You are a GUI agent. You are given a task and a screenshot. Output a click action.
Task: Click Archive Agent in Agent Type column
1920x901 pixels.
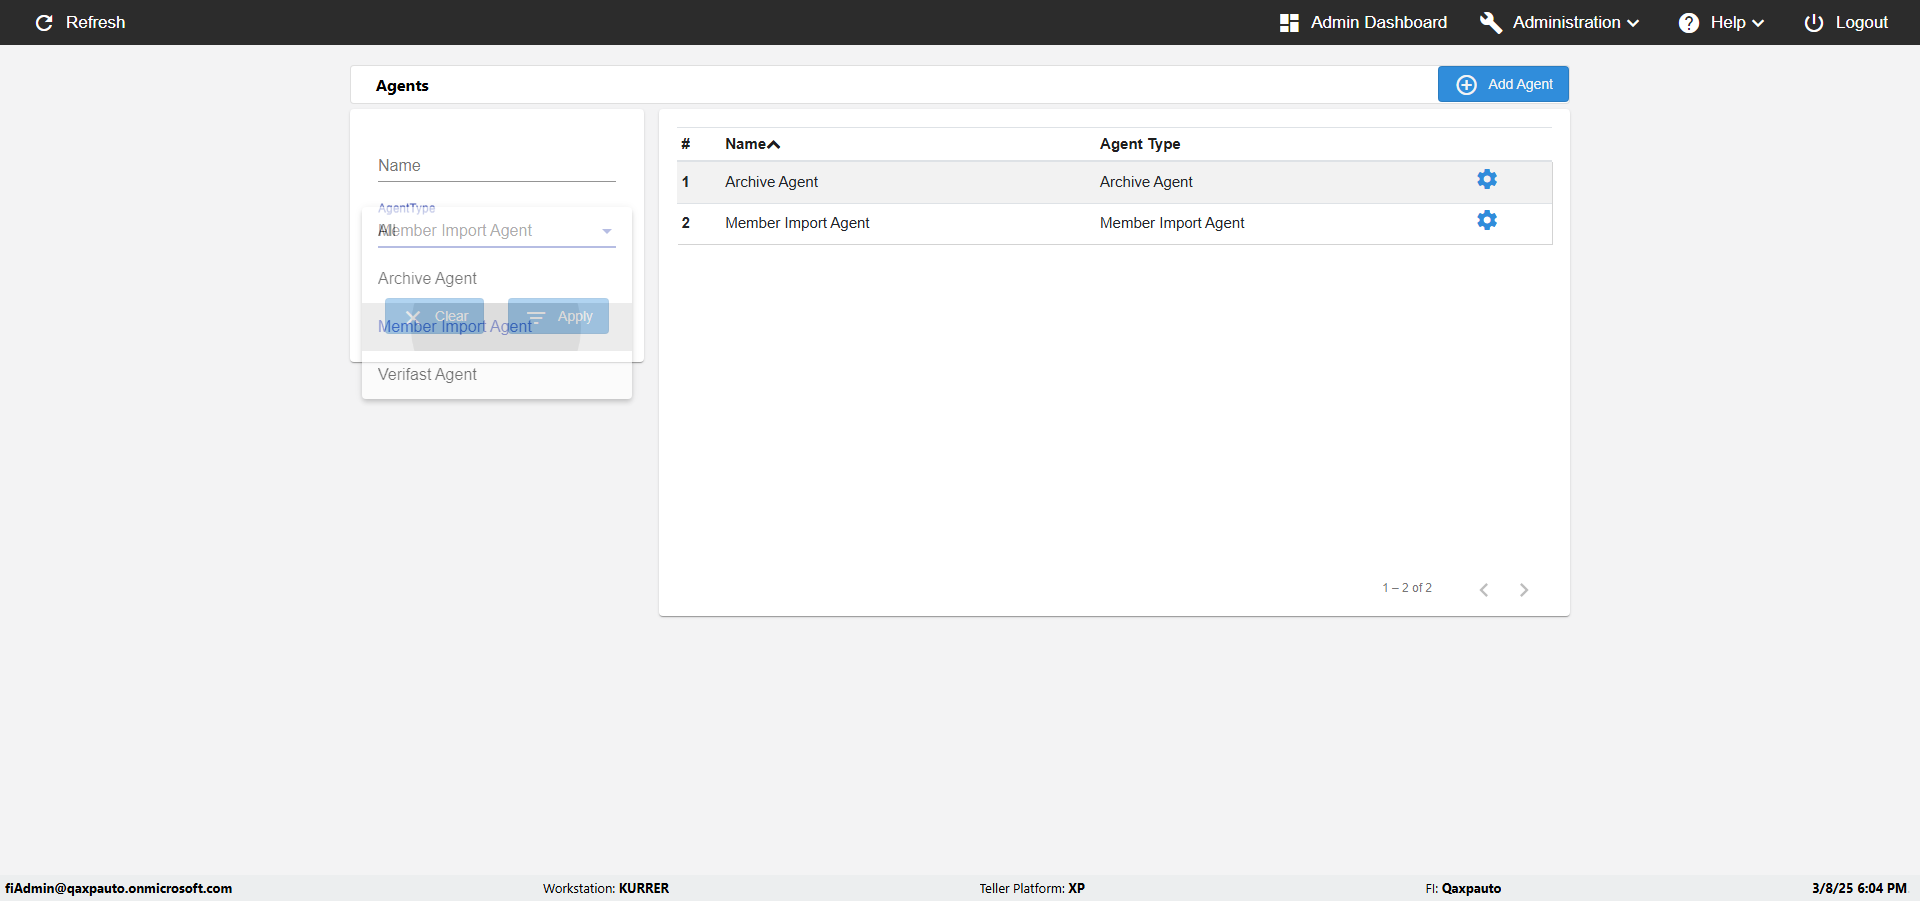(1146, 182)
